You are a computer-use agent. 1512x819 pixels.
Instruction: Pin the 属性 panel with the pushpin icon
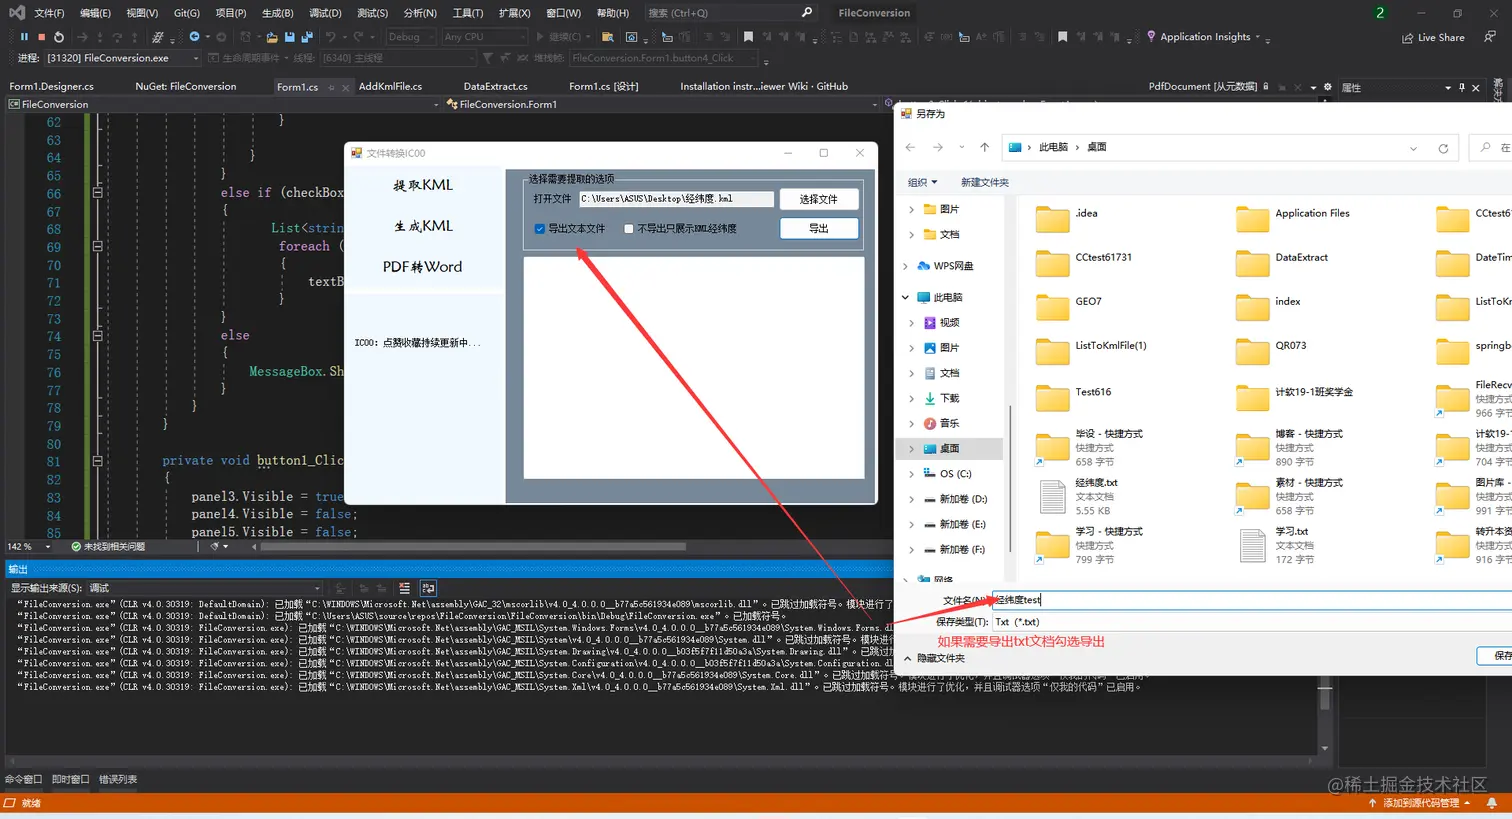[x=1462, y=88]
